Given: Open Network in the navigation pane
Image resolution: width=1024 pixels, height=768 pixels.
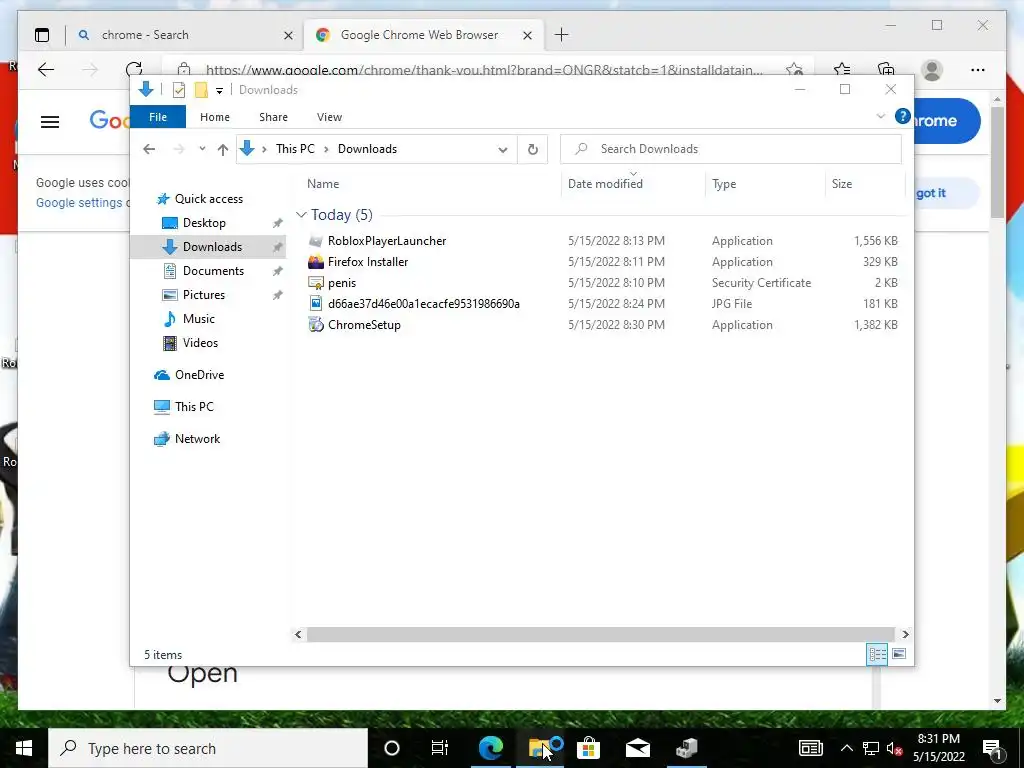Looking at the screenshot, I should (197, 439).
